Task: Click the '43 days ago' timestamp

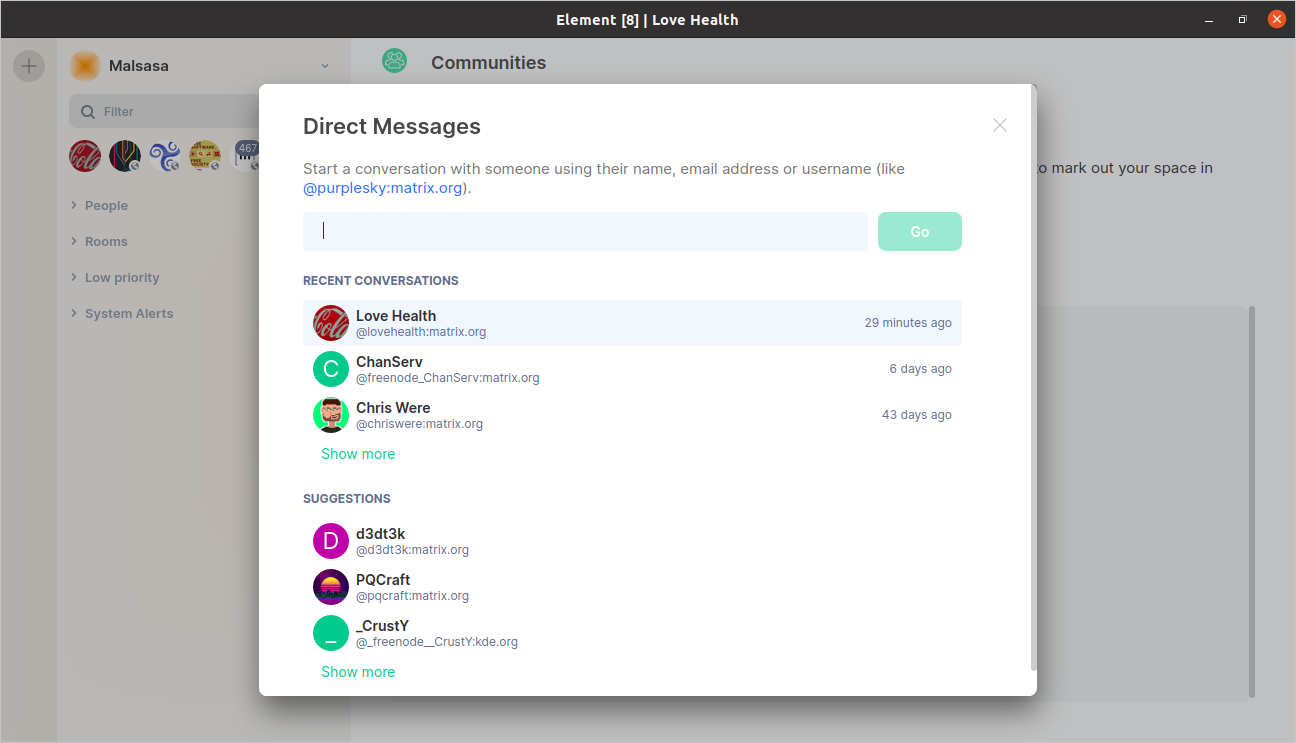Action: (x=917, y=415)
